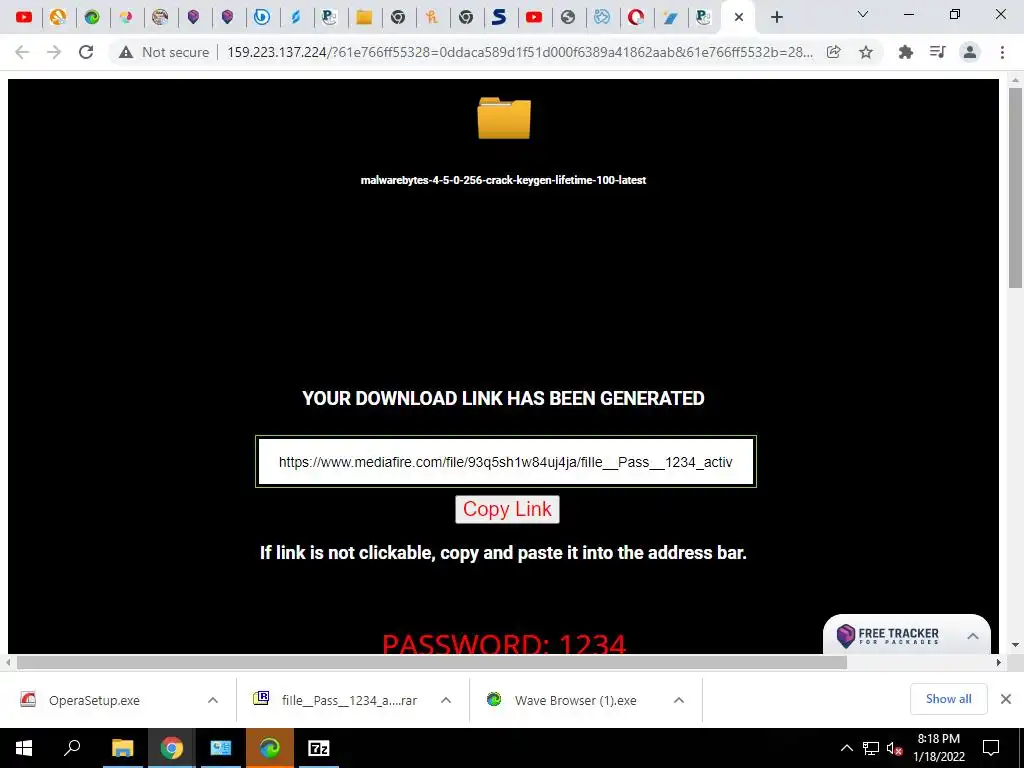This screenshot has height=768, width=1024.
Task: Open 7-Zip from the taskbar
Action: pos(319,748)
